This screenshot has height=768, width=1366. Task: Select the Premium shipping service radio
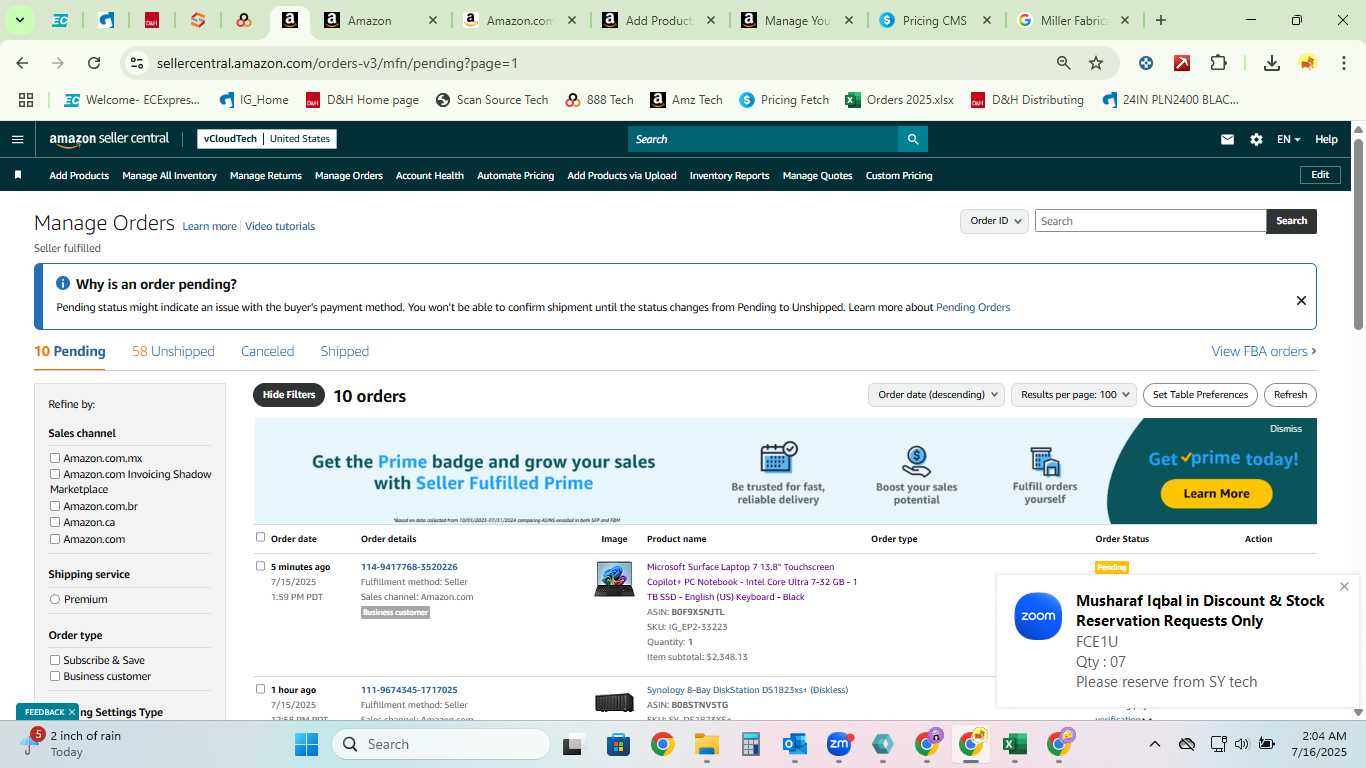(x=55, y=599)
